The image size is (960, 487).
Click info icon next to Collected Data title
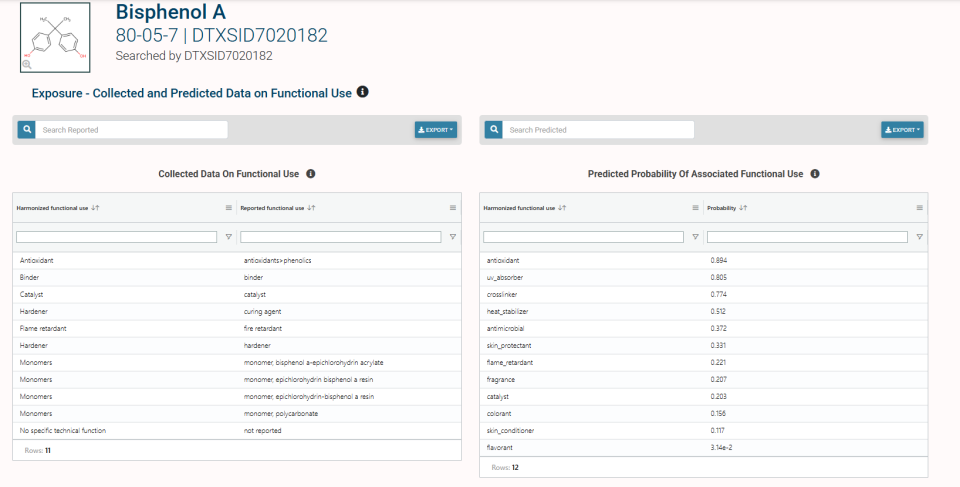click(310, 174)
